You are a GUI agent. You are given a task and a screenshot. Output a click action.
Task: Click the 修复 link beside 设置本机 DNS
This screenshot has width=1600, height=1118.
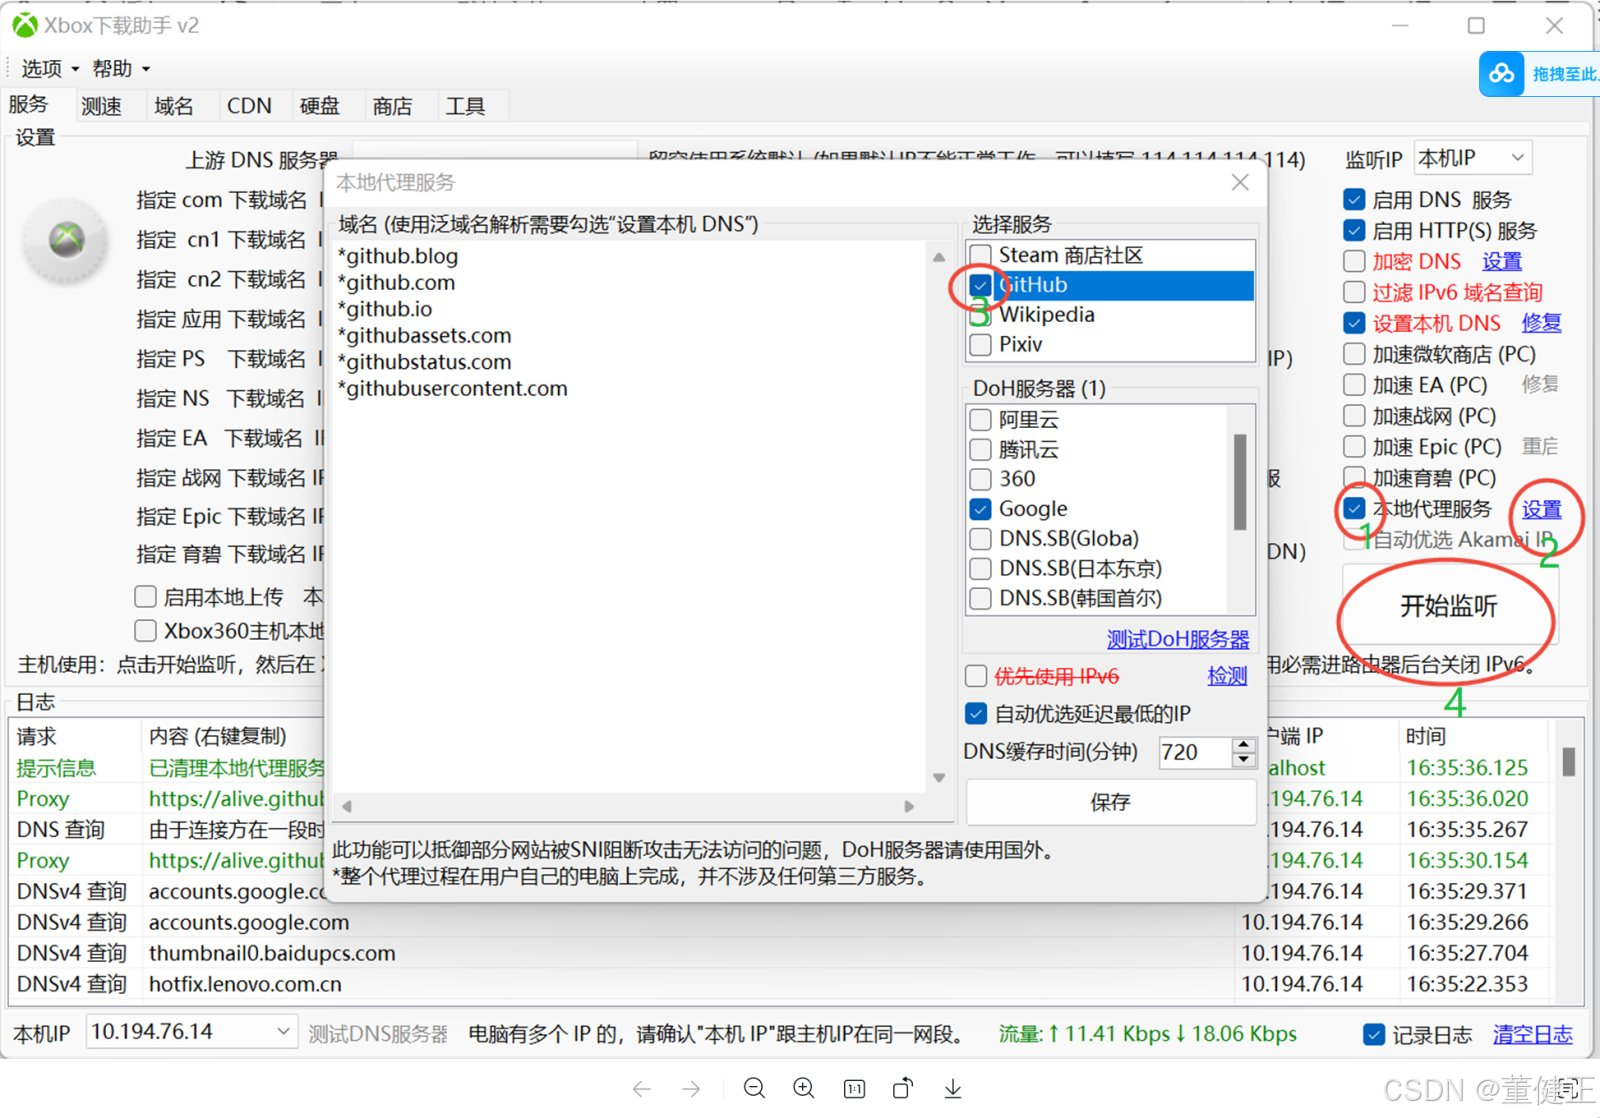tap(1541, 323)
